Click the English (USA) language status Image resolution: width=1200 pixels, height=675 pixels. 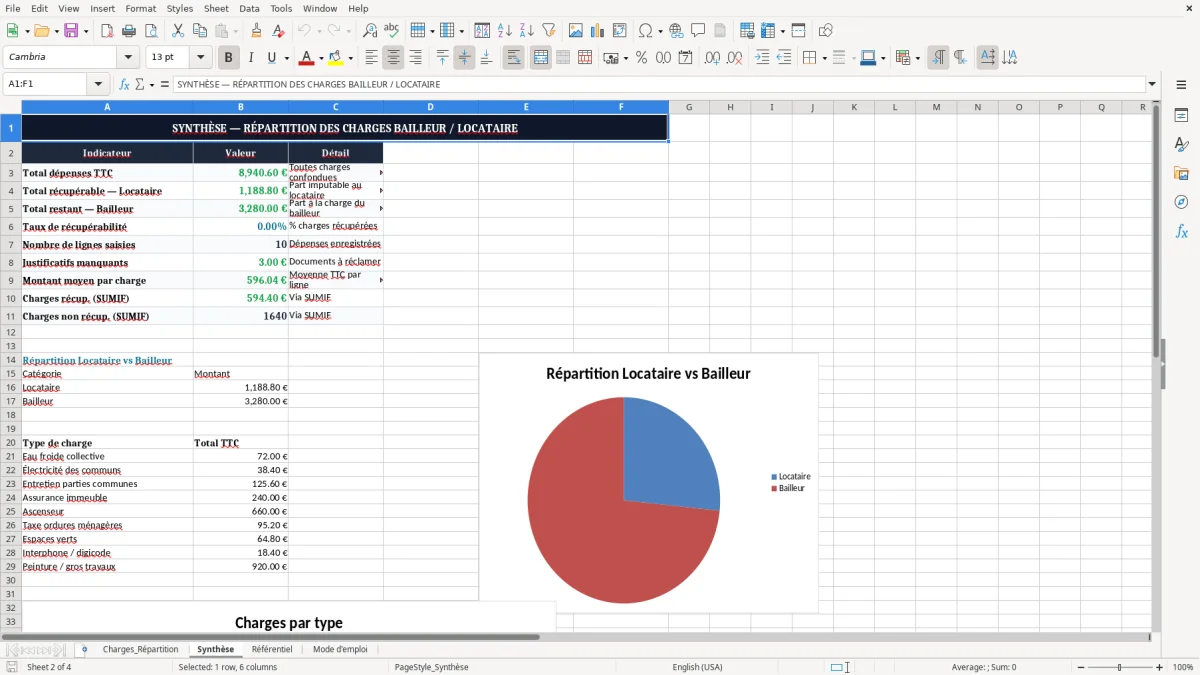click(x=697, y=667)
